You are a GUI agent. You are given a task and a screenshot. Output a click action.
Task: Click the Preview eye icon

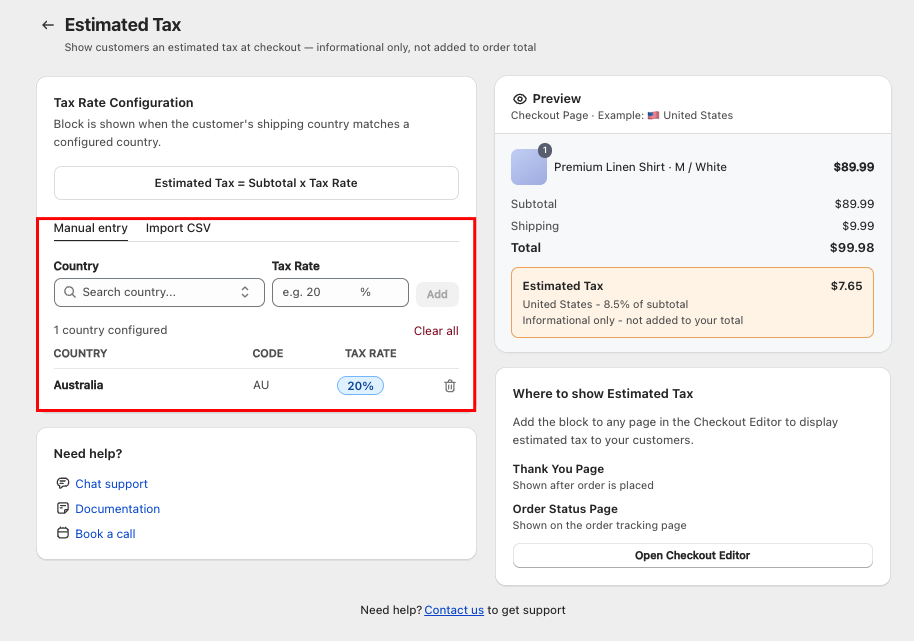(x=519, y=98)
